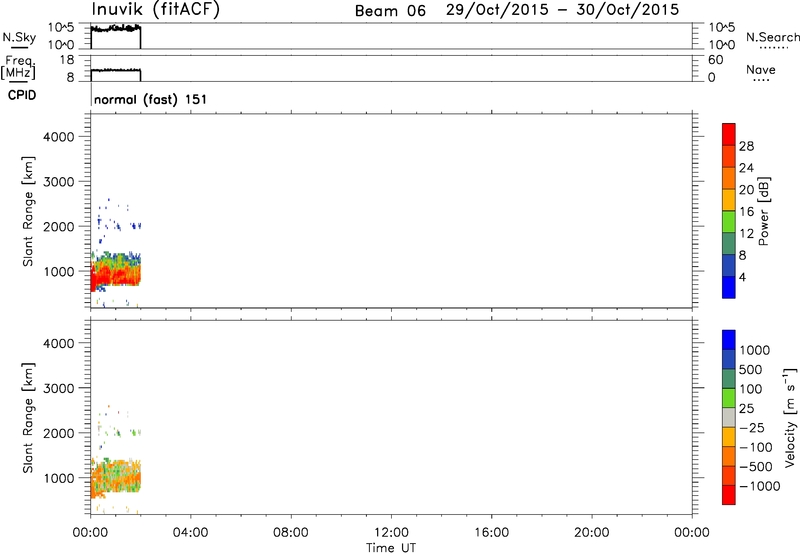Select the 'N.Sky' axis label
The width and height of the screenshot is (800, 554).
(19, 37)
